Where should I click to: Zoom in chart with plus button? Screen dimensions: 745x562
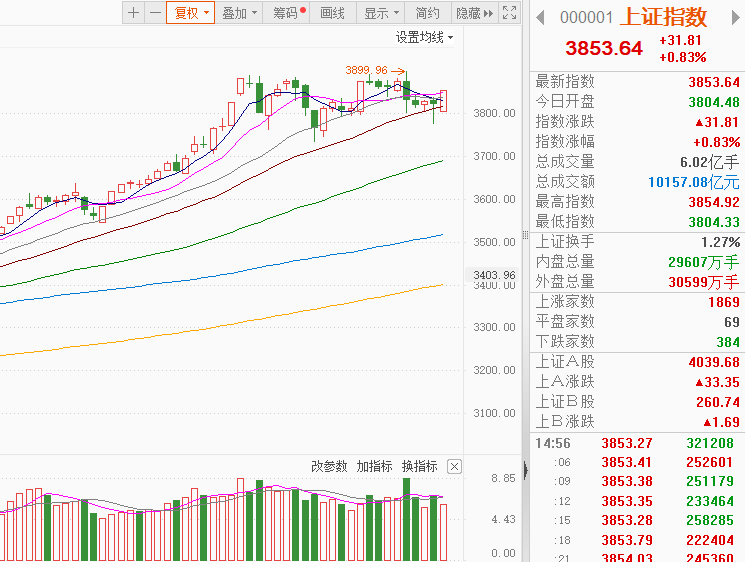134,13
